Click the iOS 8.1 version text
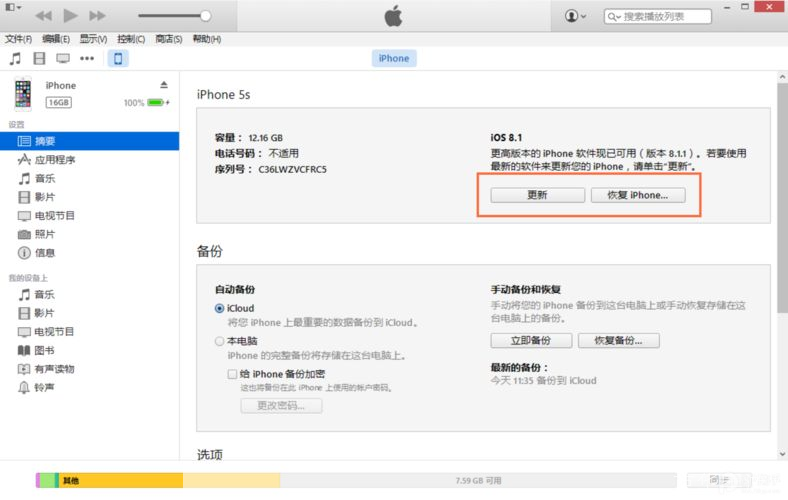Screen dimensions: 788x500 point(506,138)
